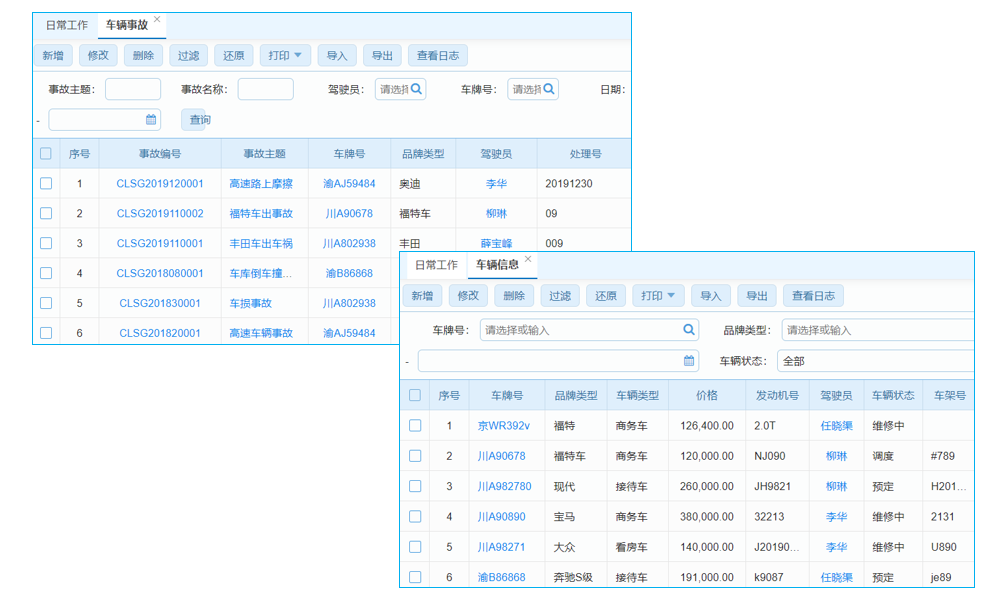Click the 车牌号 search magnifier in accident filters
Viewport: 1000px width, 600px height.
549,88
